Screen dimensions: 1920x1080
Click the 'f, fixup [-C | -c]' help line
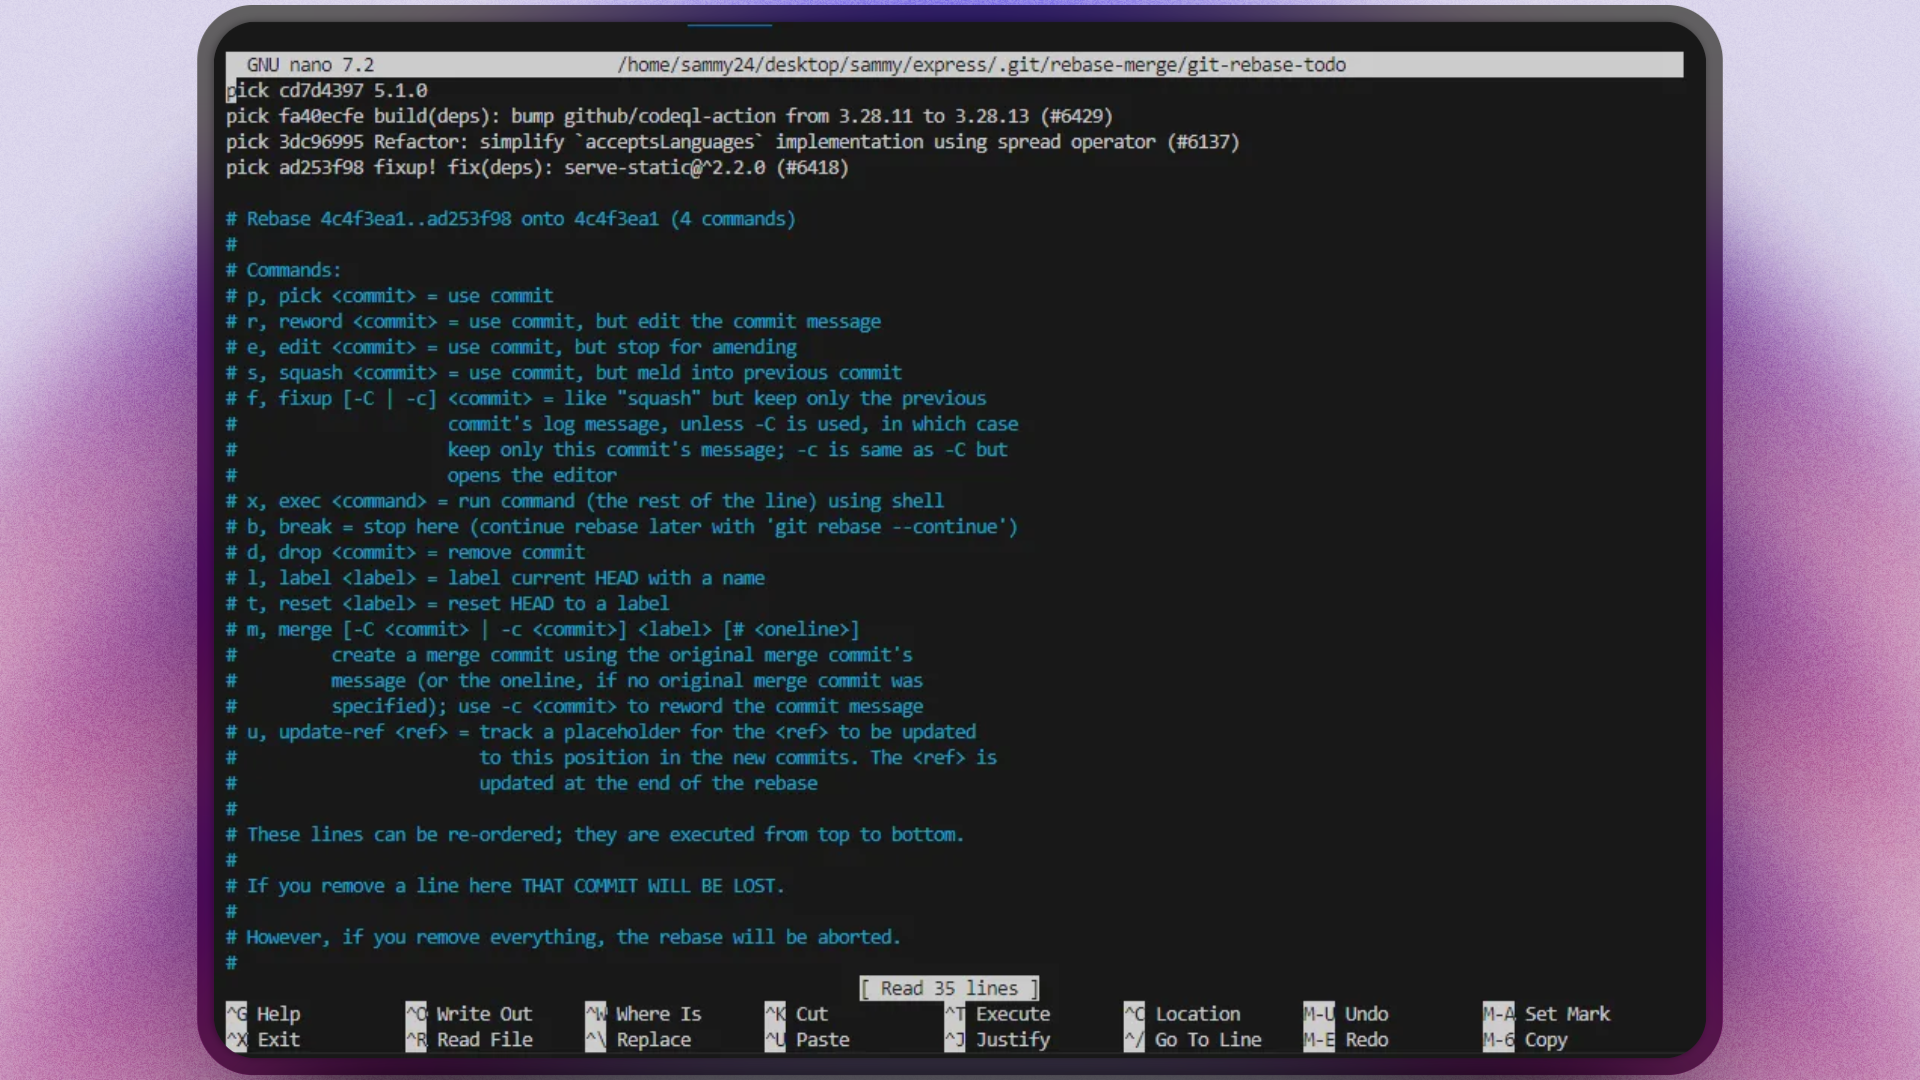click(606, 398)
